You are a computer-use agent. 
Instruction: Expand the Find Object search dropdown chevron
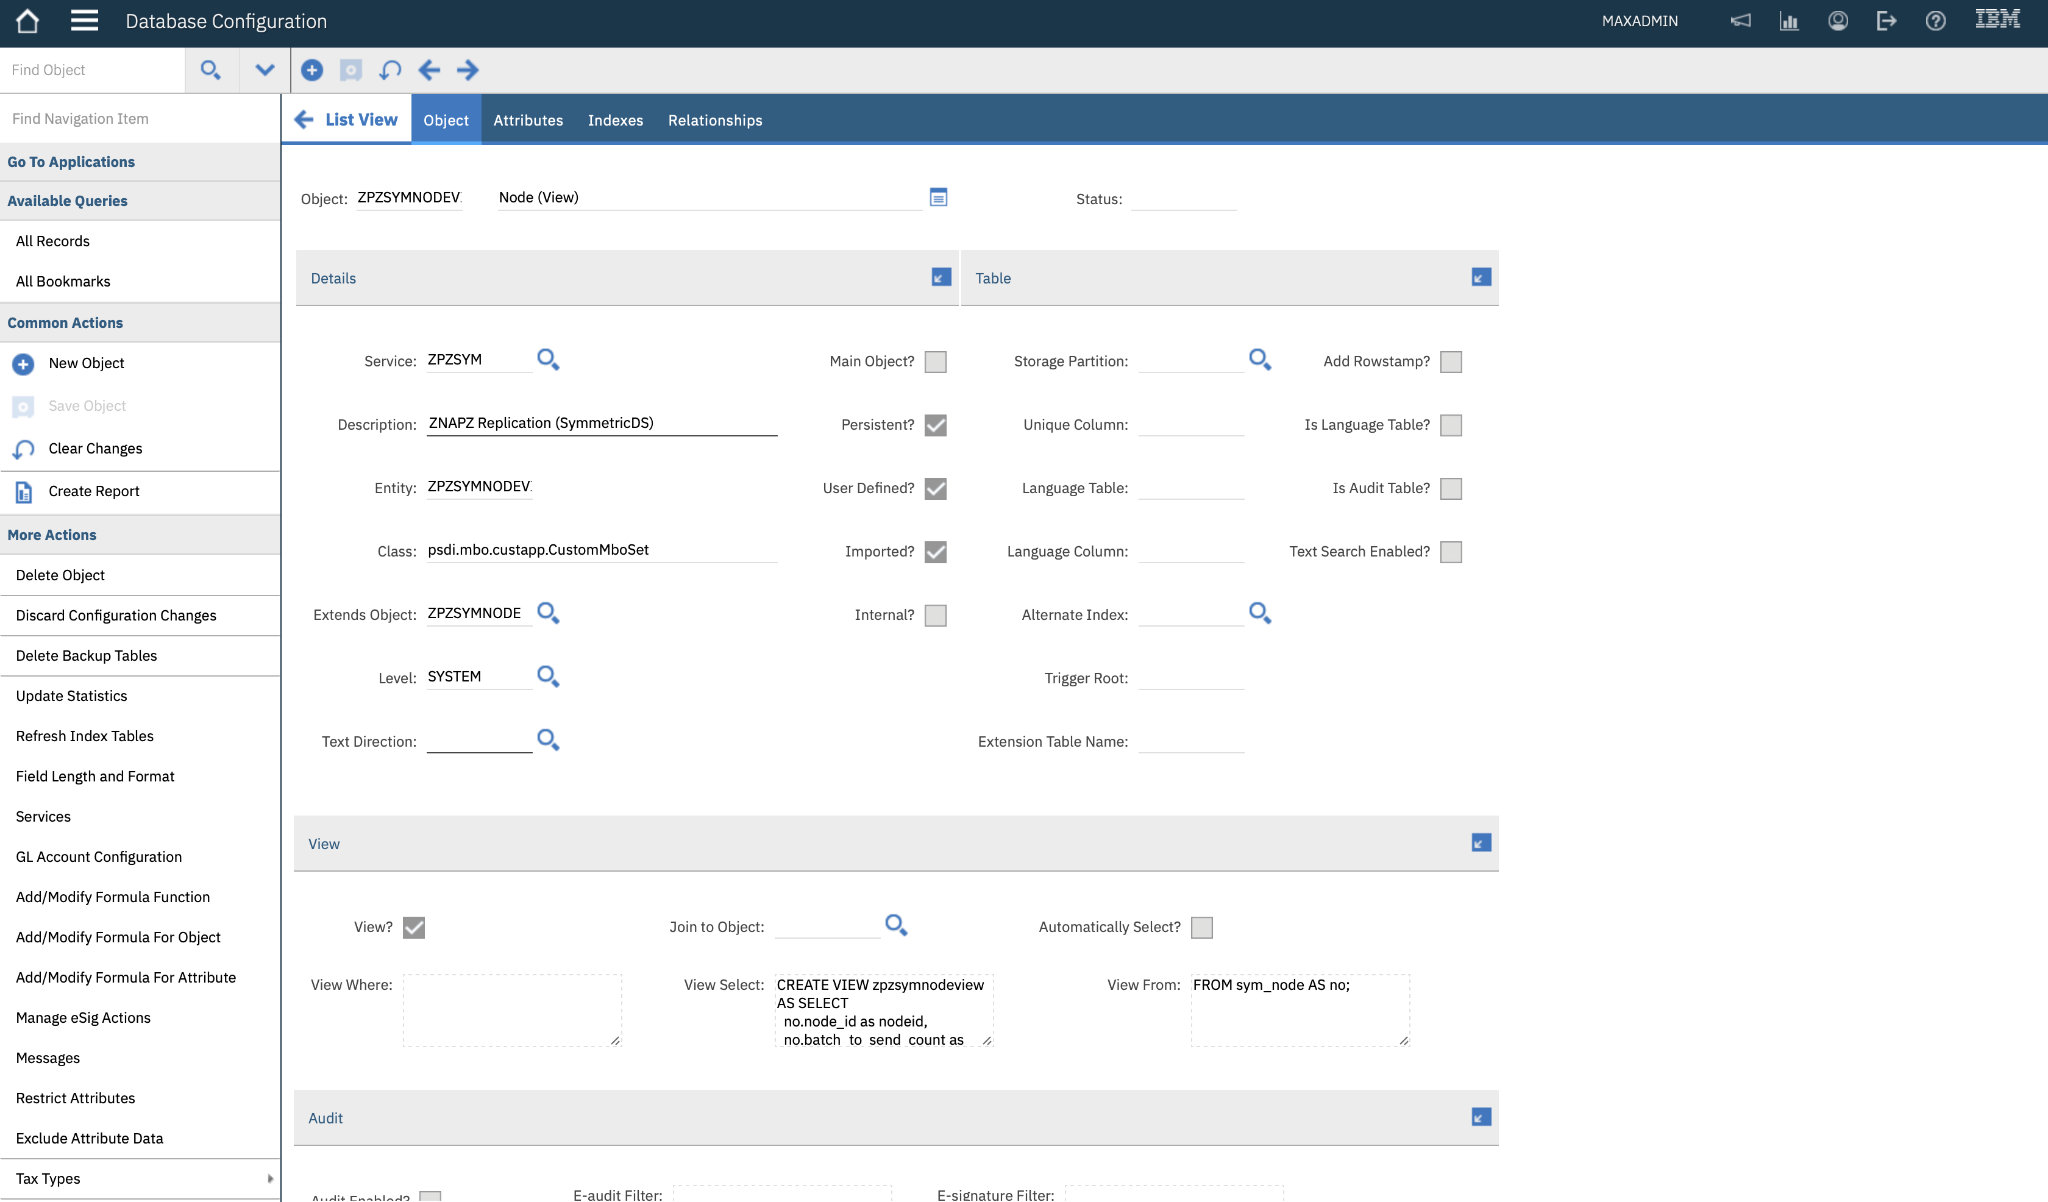point(264,70)
